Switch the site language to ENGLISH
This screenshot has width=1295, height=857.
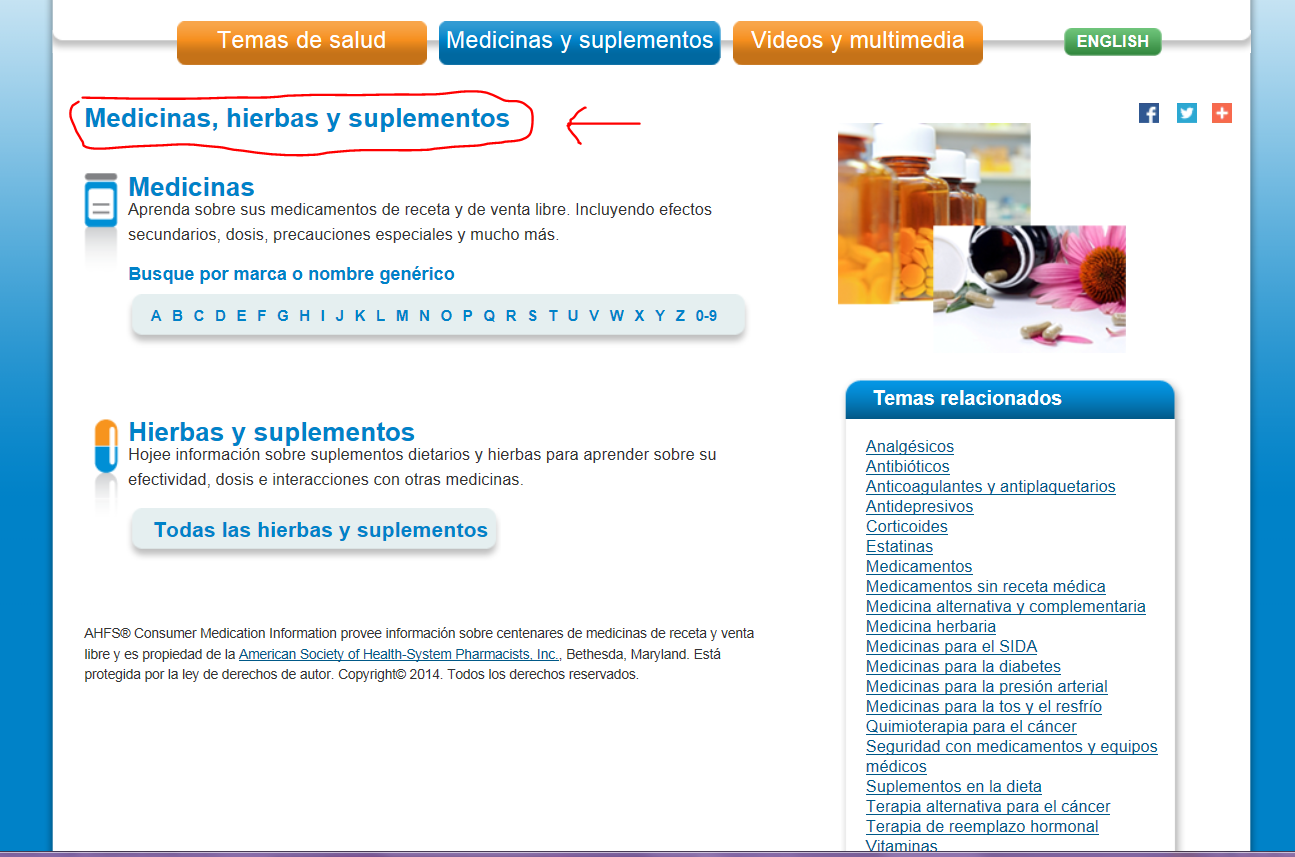coord(1112,42)
